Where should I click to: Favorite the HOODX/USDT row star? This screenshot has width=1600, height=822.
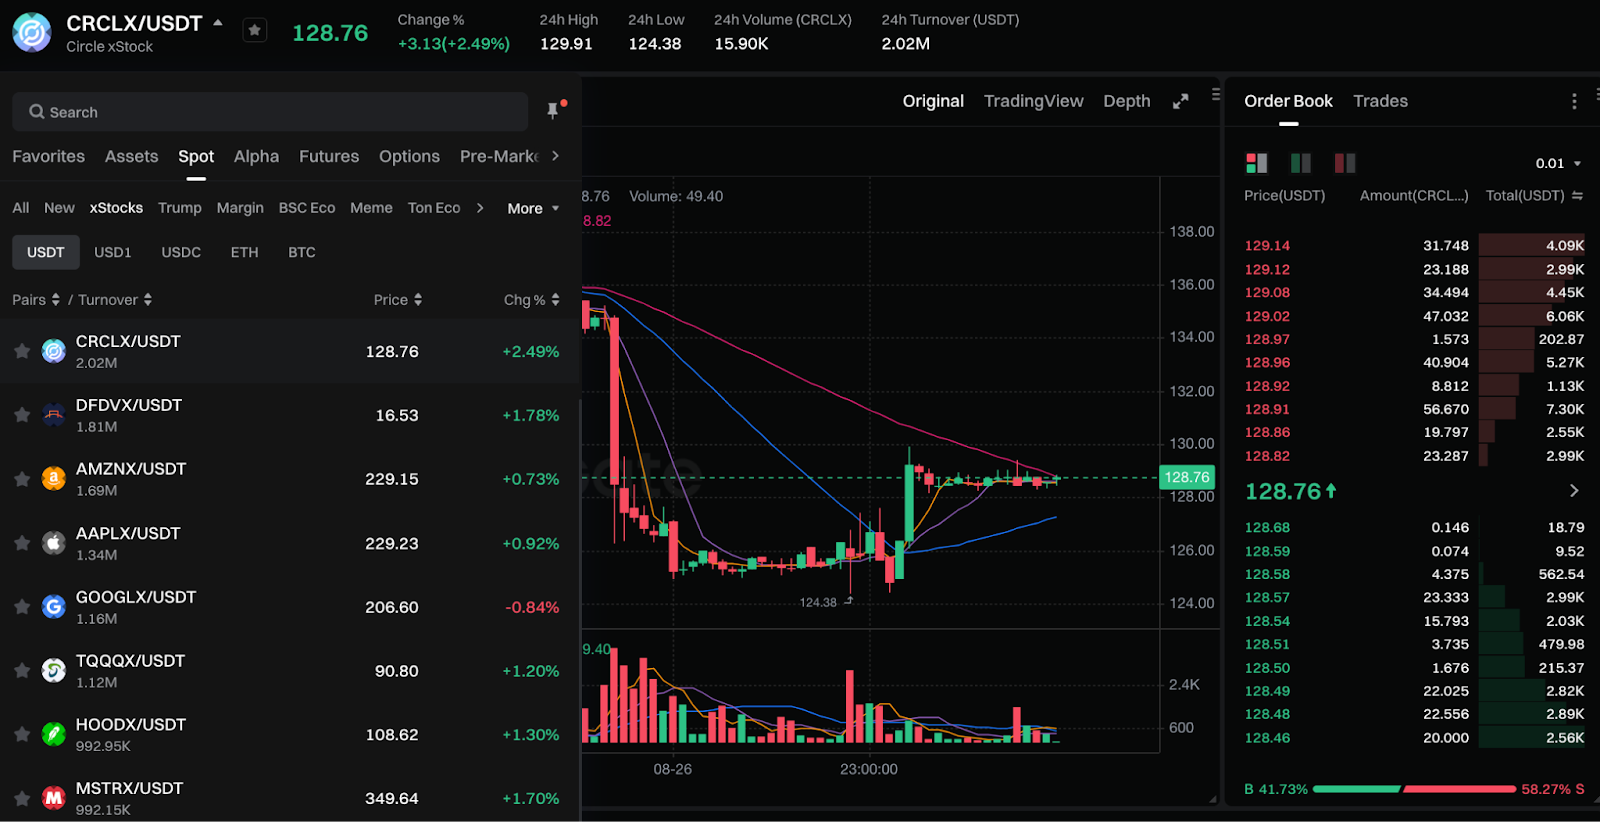coord(22,734)
